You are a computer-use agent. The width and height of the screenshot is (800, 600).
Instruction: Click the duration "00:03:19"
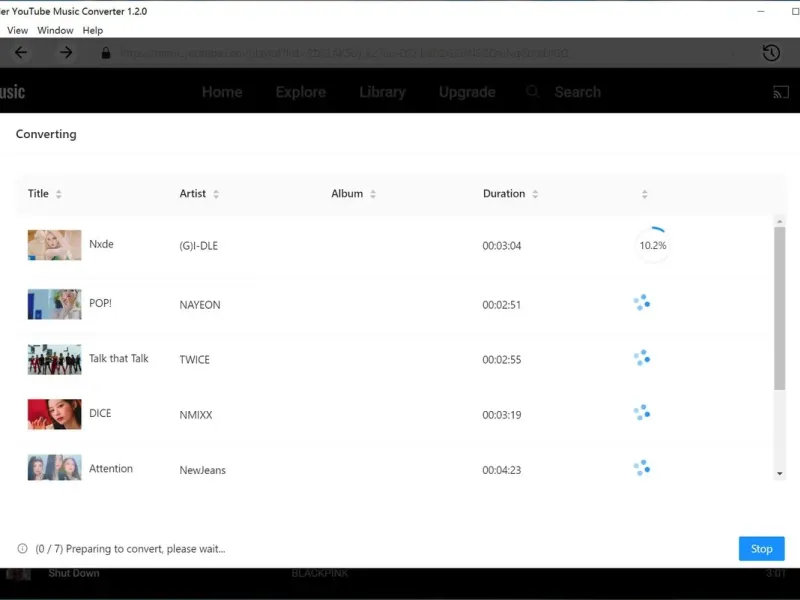click(502, 415)
